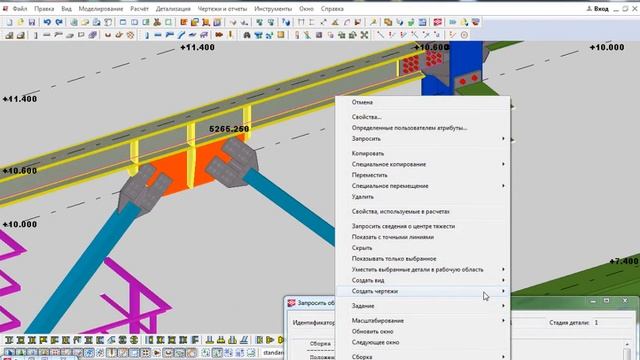The height and width of the screenshot is (360, 640).
Task: Expand the Задание submenu
Action: pyautogui.click(x=423, y=306)
